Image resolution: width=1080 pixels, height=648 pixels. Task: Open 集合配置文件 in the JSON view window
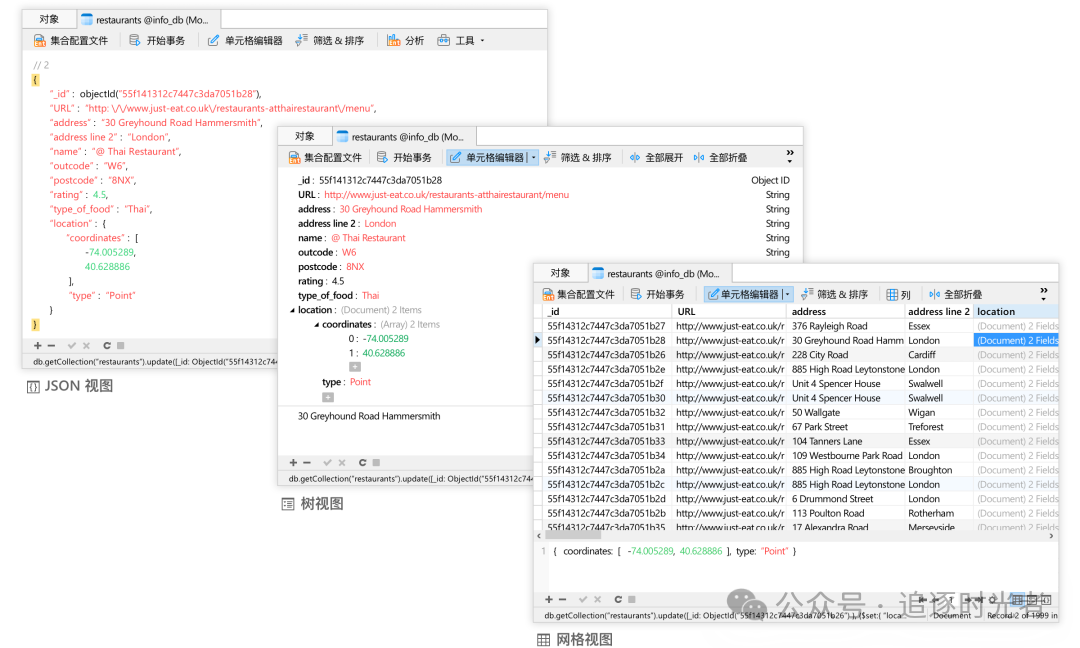coord(71,41)
